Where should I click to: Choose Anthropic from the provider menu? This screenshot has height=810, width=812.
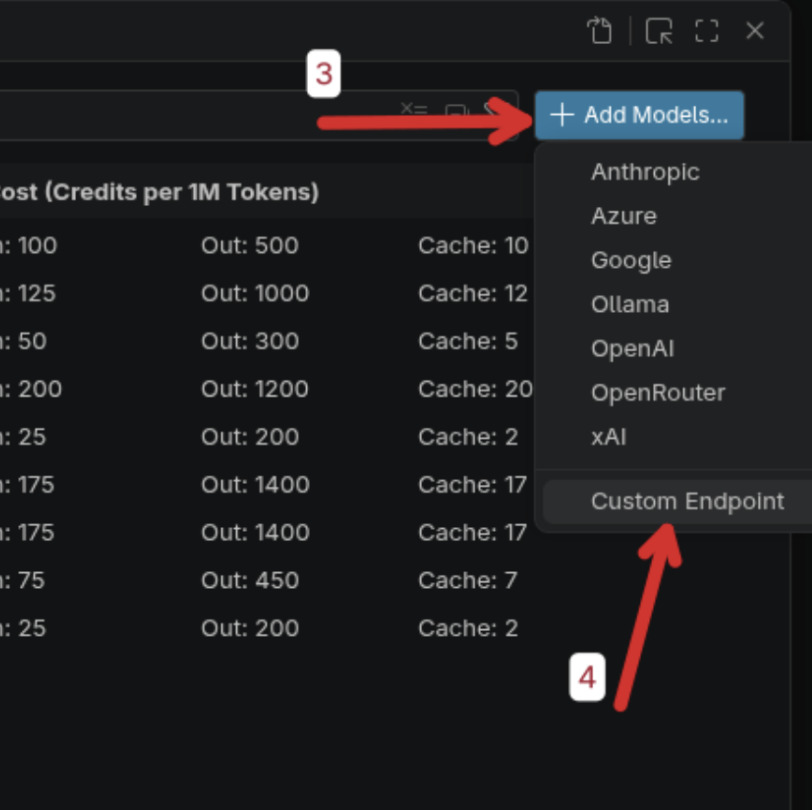pos(645,172)
